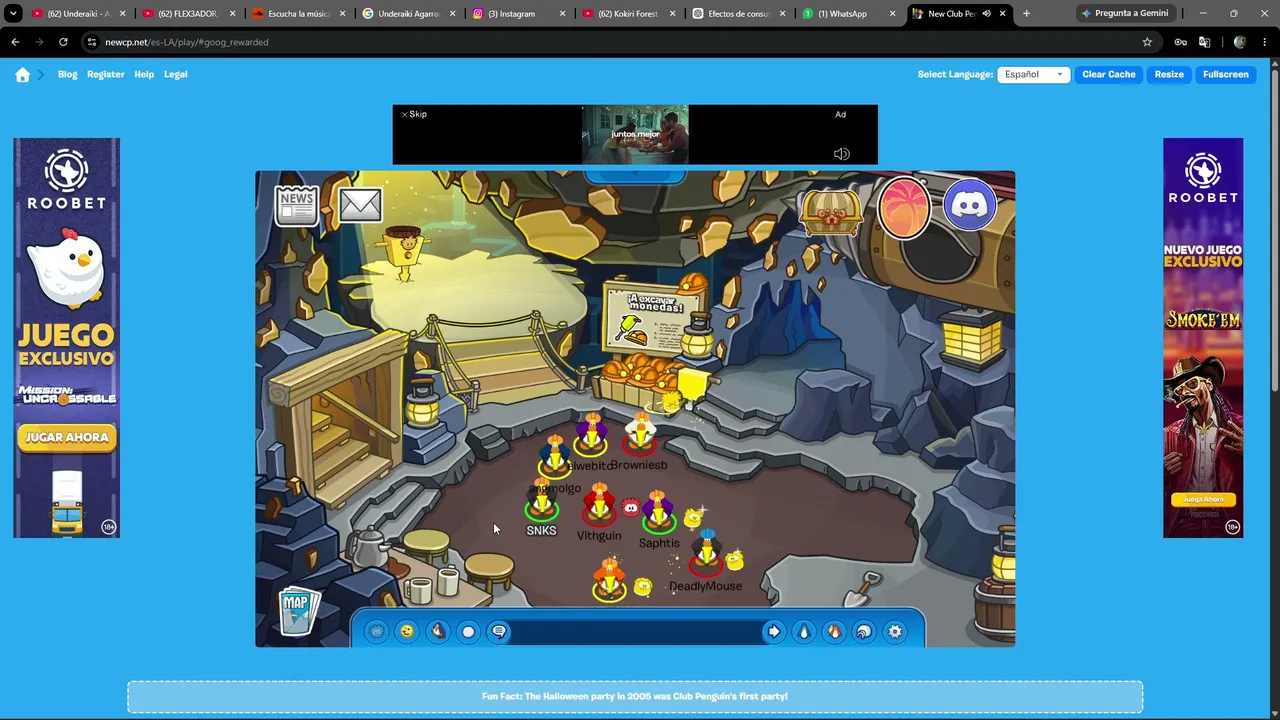
Task: Click the golden puffle statue
Action: 405,252
